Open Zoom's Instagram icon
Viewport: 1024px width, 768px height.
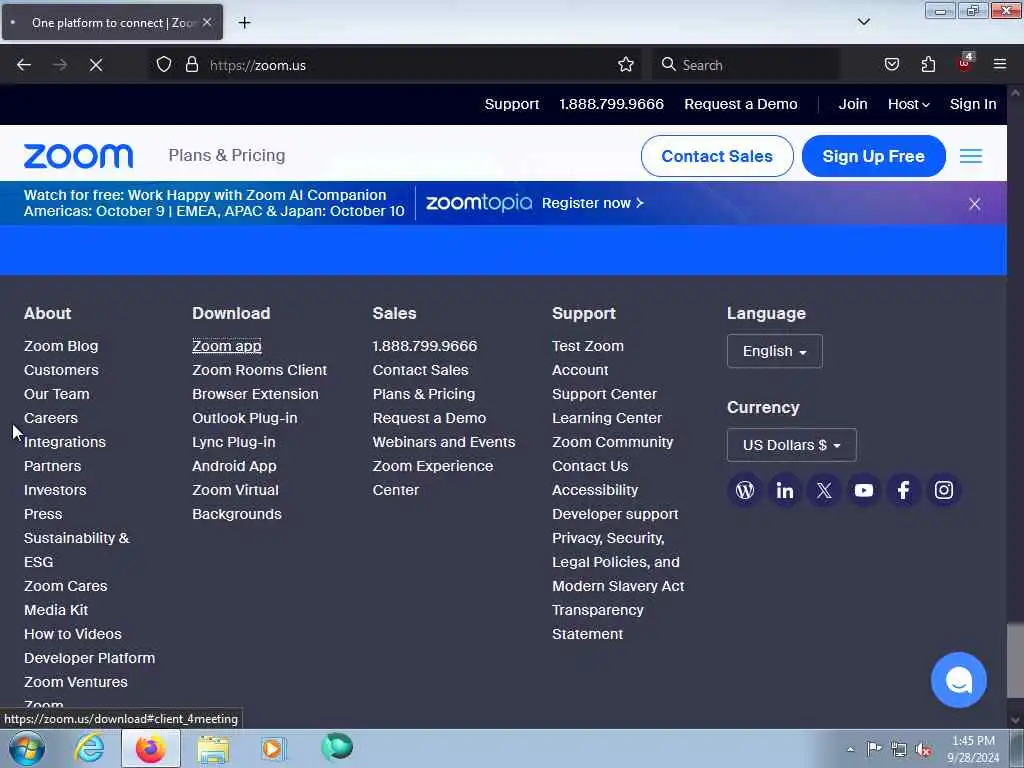(944, 490)
